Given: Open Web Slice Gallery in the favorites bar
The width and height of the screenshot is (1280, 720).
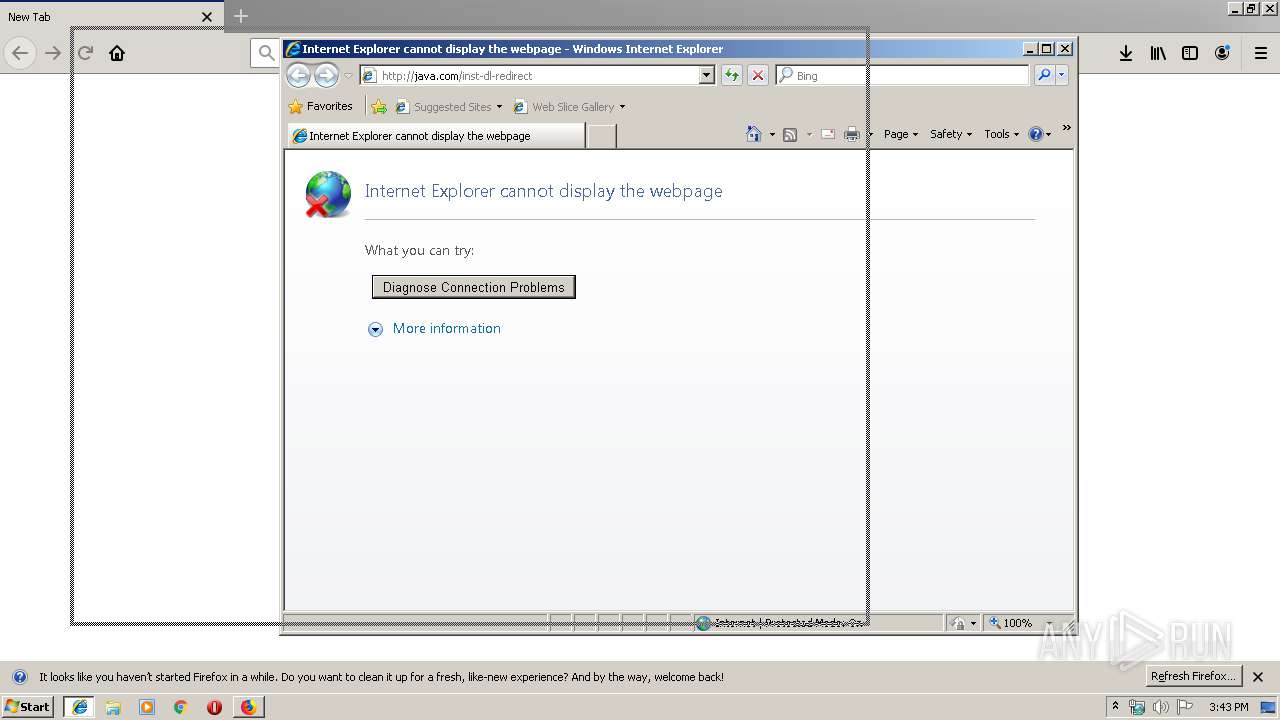Looking at the screenshot, I should point(569,107).
